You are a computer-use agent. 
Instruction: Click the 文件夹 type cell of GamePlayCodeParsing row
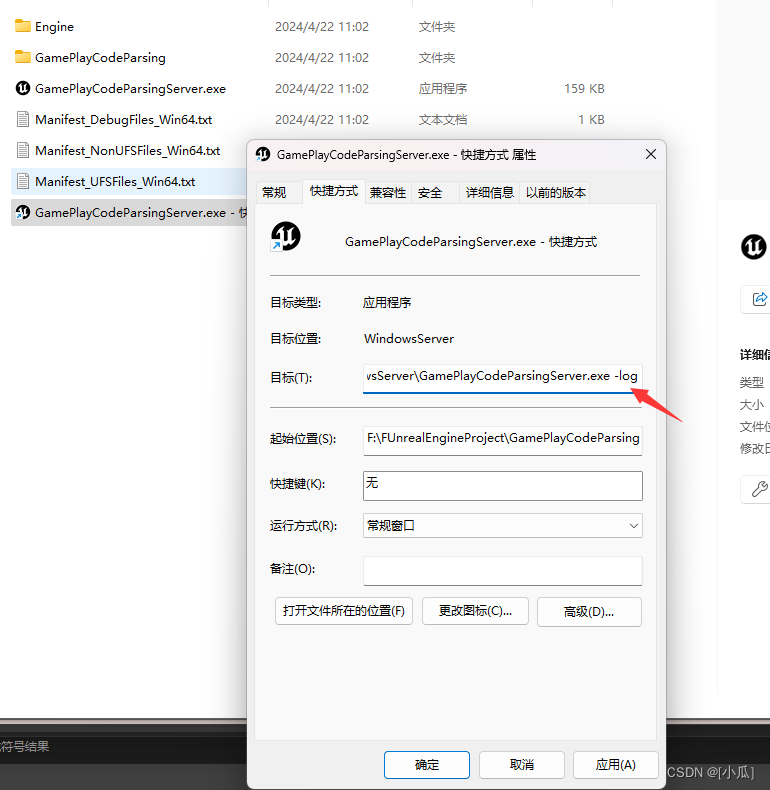437,57
